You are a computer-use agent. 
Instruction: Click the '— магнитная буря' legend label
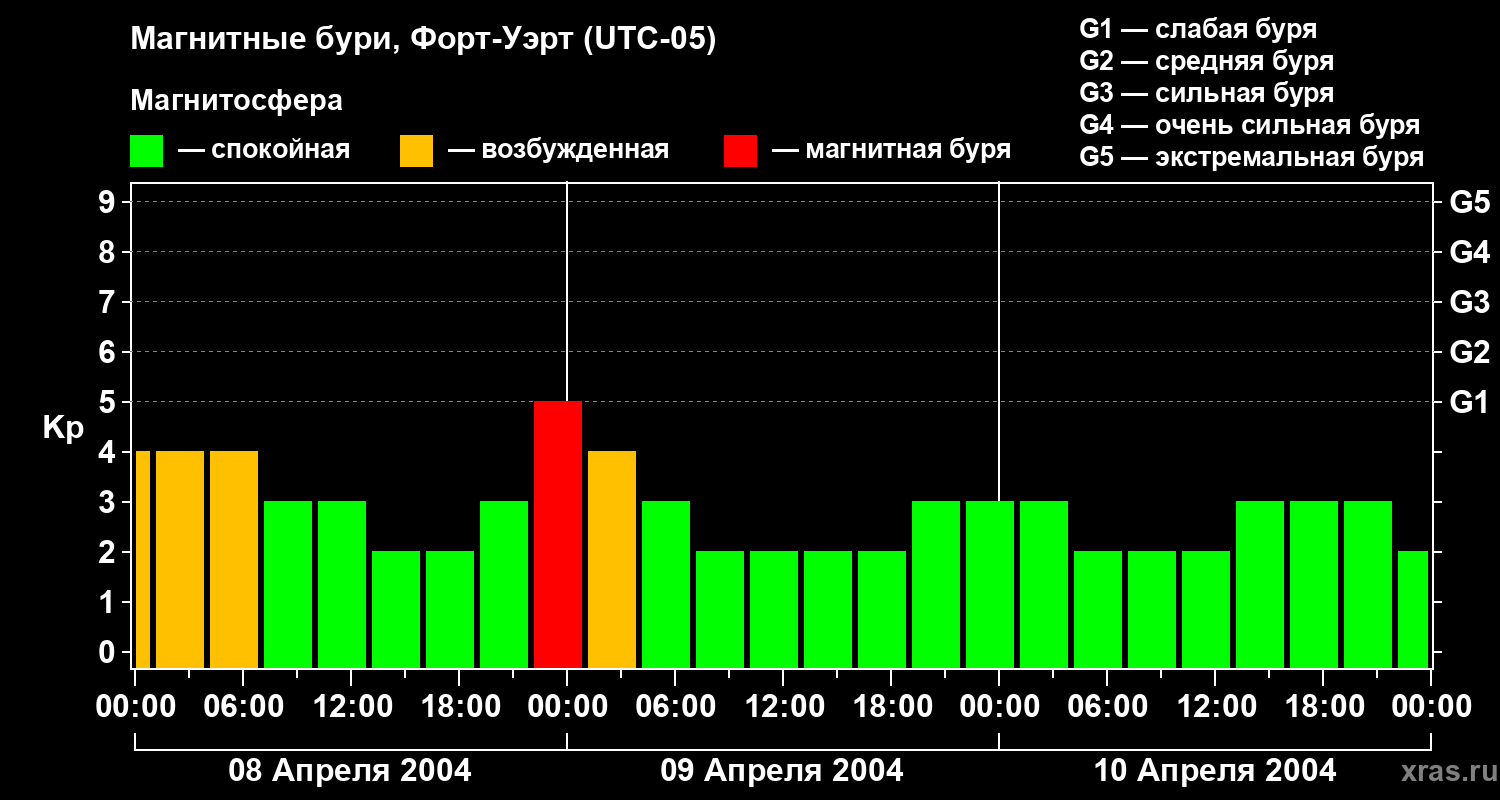click(891, 151)
